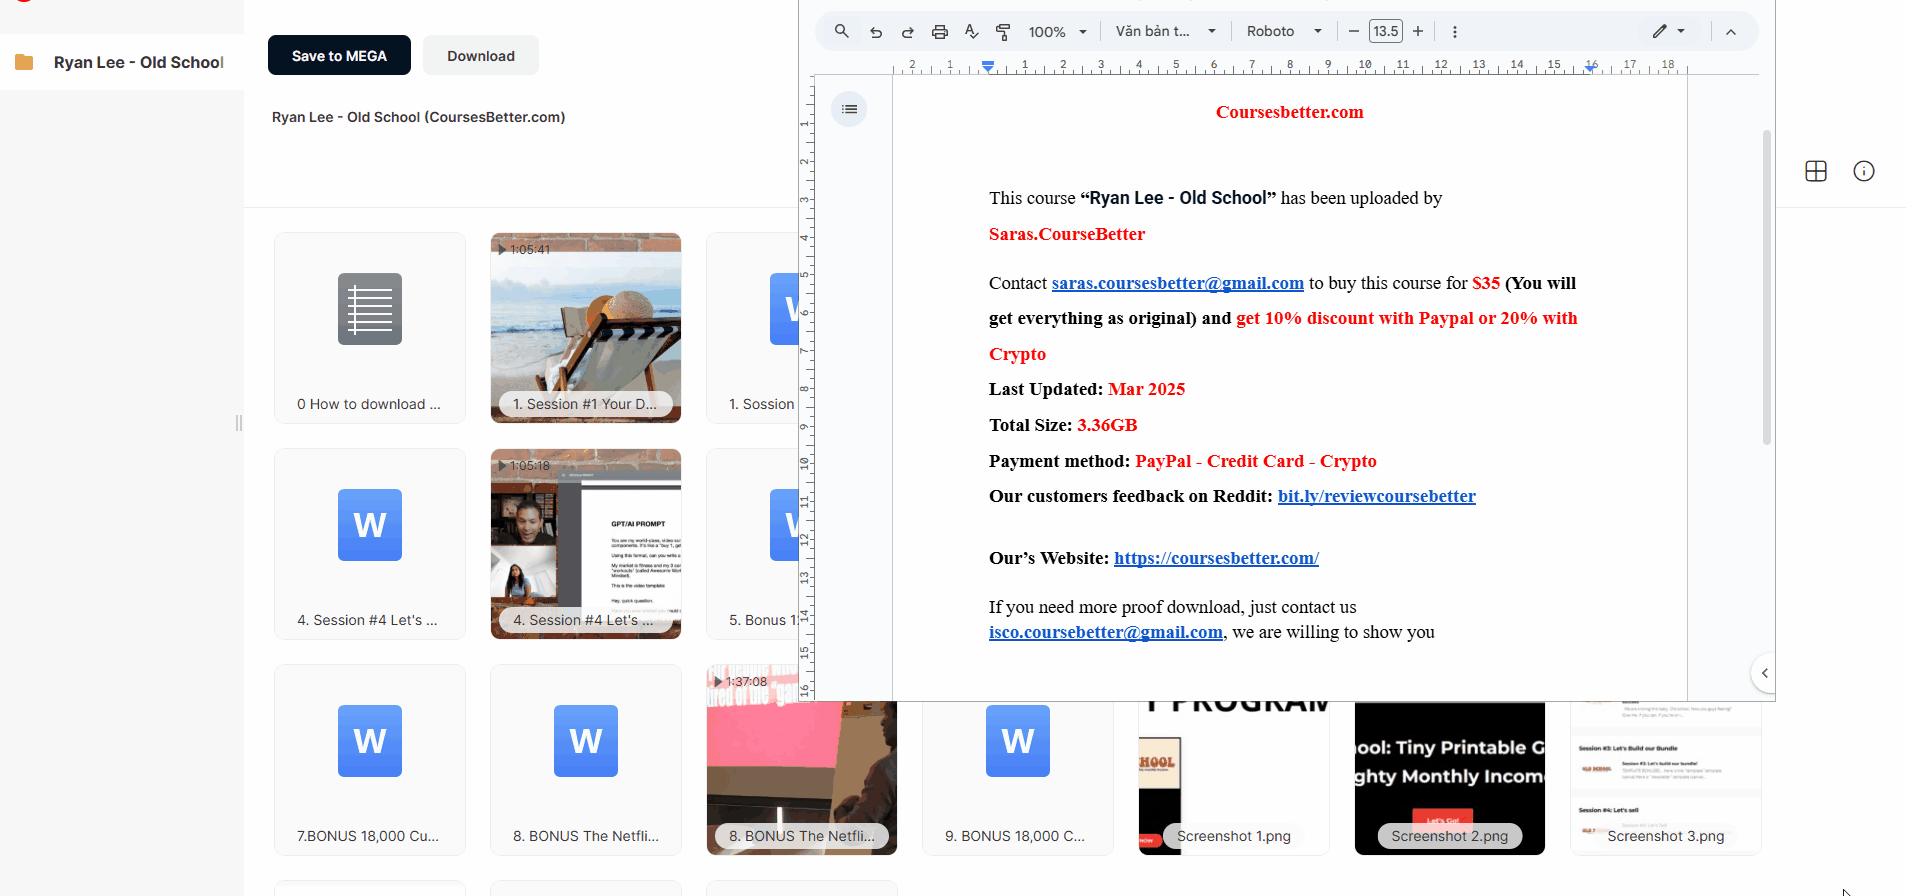Select the 'Ryan Lee - Old School' folder in sidebar
The image size is (1906, 896).
coord(122,62)
